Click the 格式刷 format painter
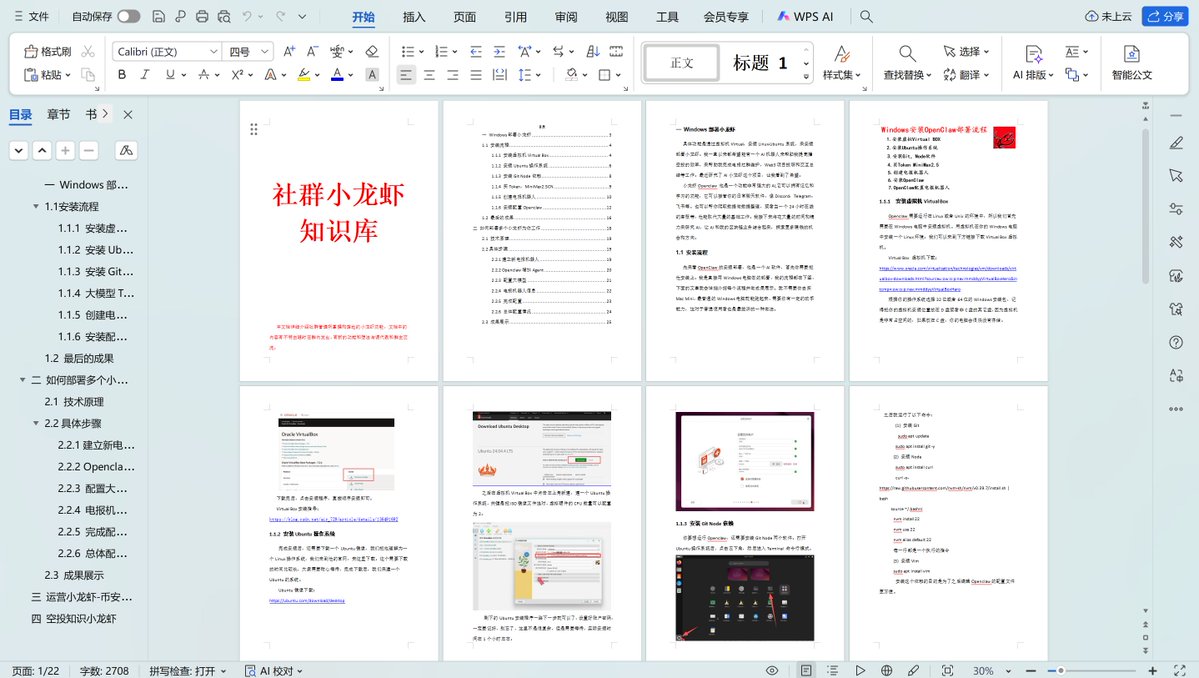The width and height of the screenshot is (1199, 678). pos(46,51)
